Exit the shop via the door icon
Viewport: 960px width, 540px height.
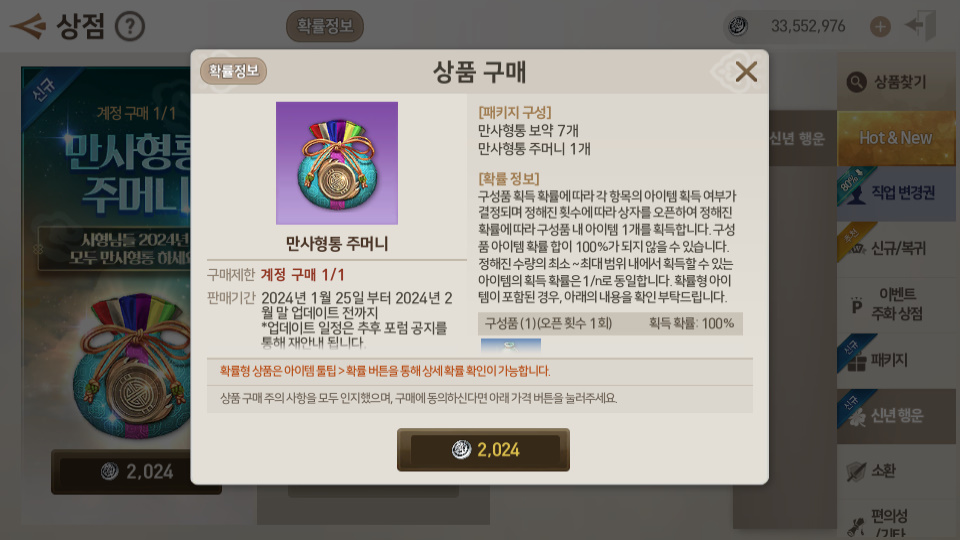(x=921, y=26)
